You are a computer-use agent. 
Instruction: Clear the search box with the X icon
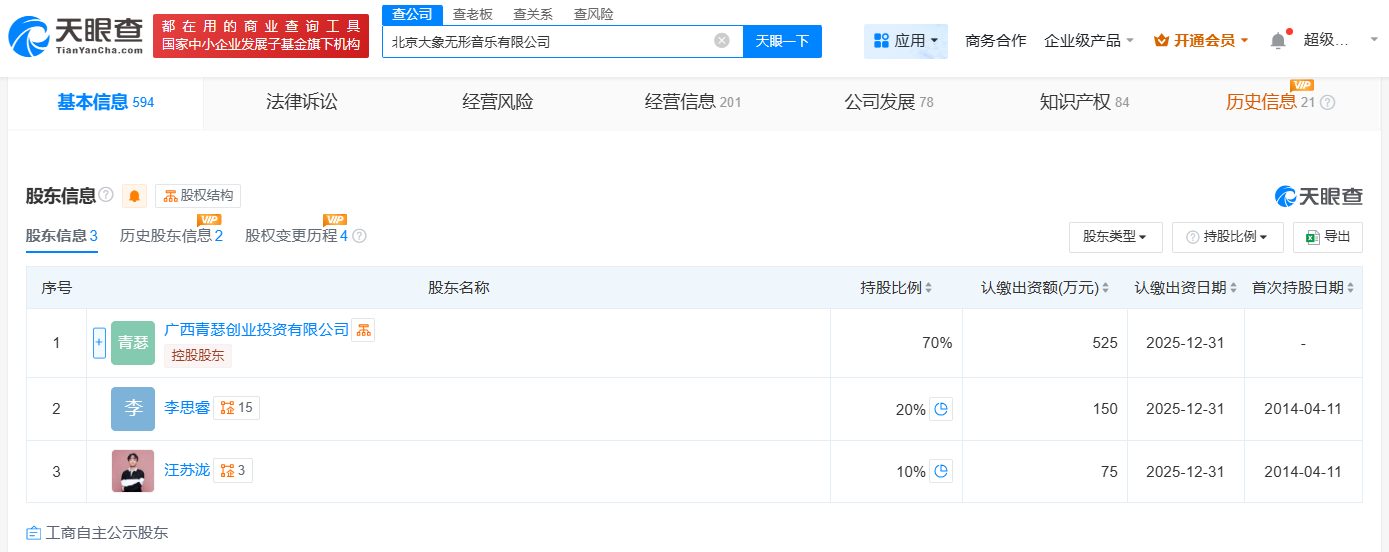(x=722, y=41)
